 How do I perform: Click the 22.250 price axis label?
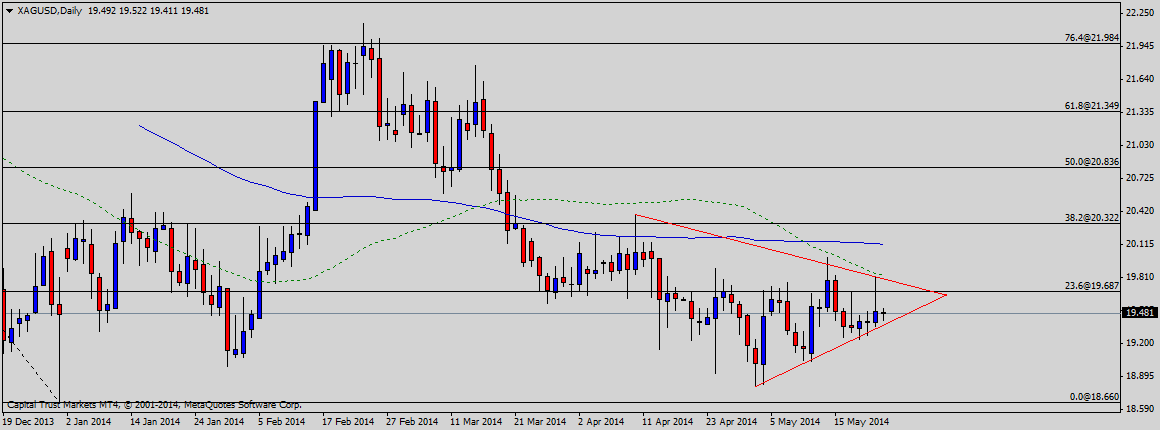click(1139, 13)
